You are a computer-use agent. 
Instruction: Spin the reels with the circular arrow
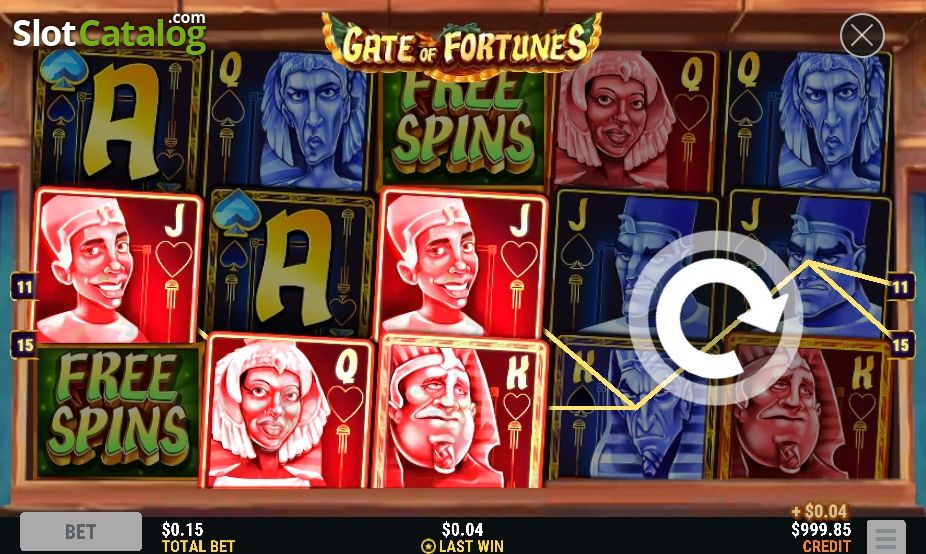(x=715, y=318)
